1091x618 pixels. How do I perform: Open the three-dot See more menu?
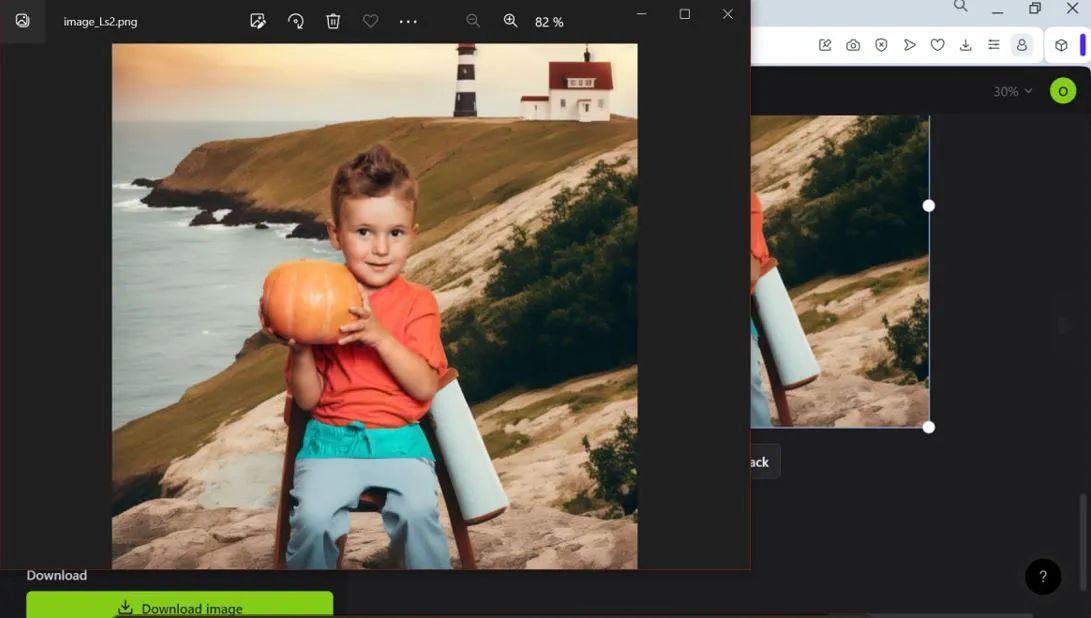(x=408, y=21)
